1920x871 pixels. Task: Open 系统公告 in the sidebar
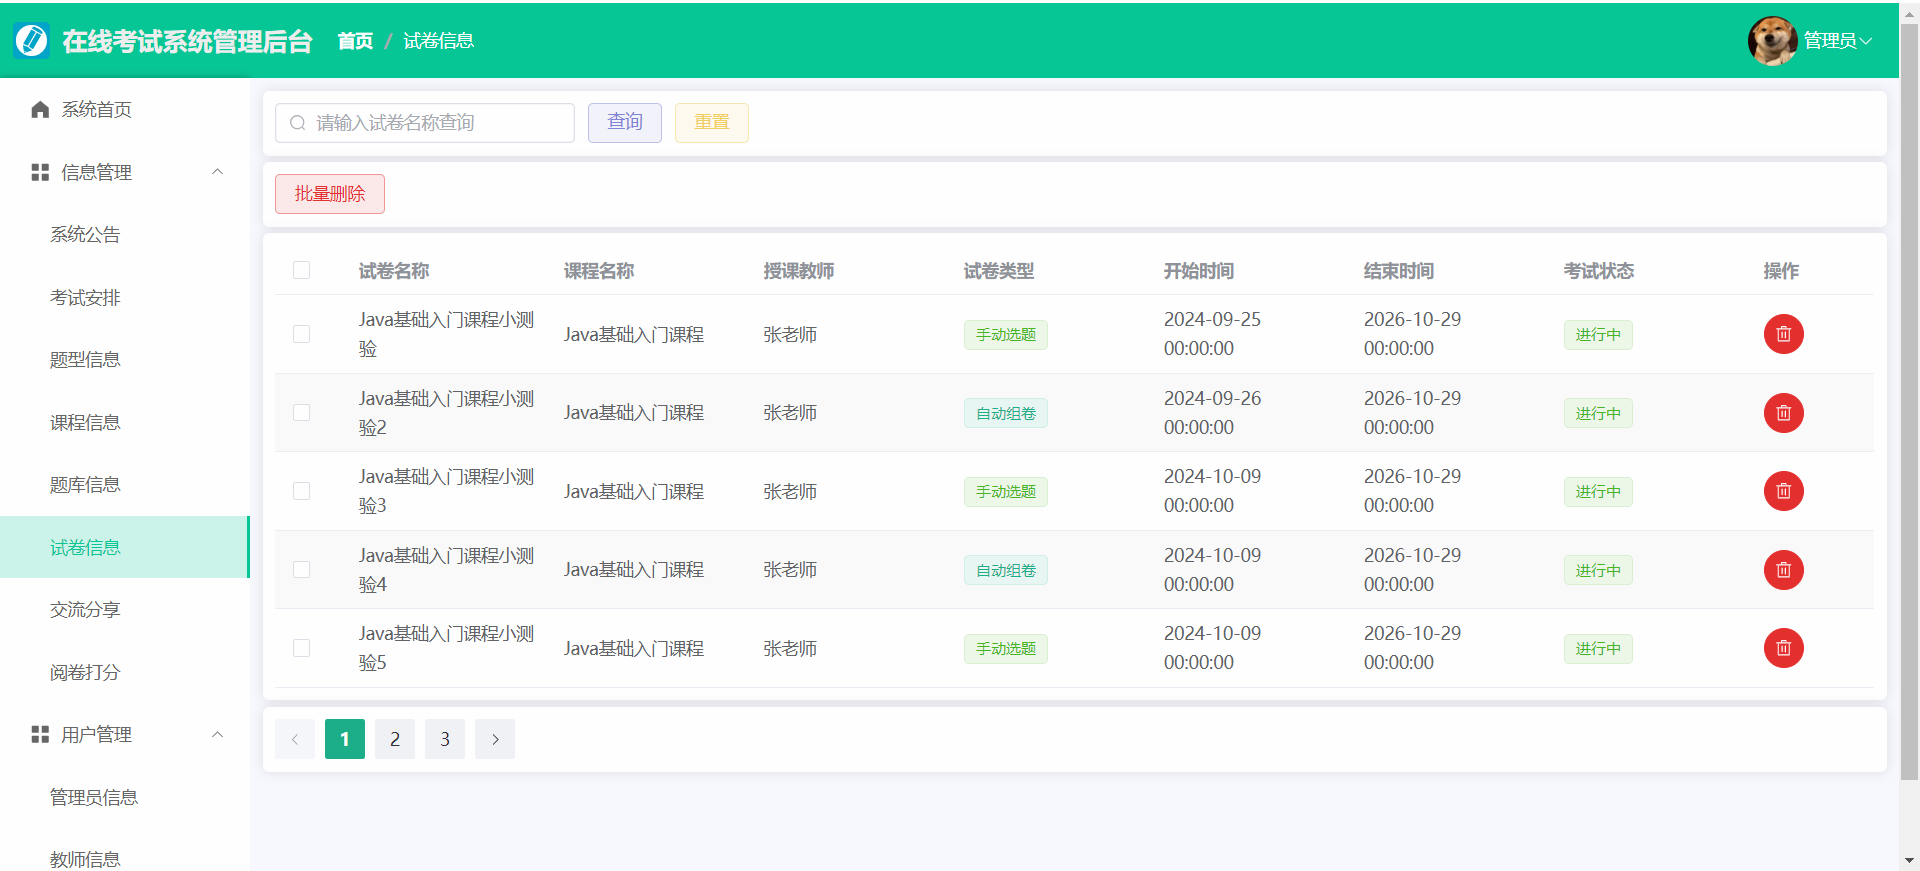click(x=124, y=234)
